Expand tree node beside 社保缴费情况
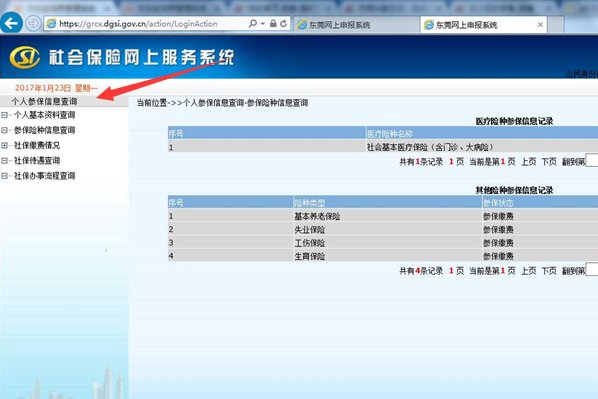Viewport: 598px width, 399px height. point(5,145)
